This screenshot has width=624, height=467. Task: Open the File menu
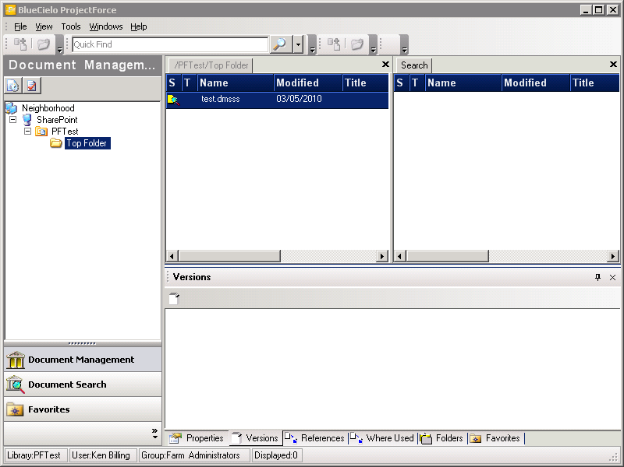click(20, 27)
